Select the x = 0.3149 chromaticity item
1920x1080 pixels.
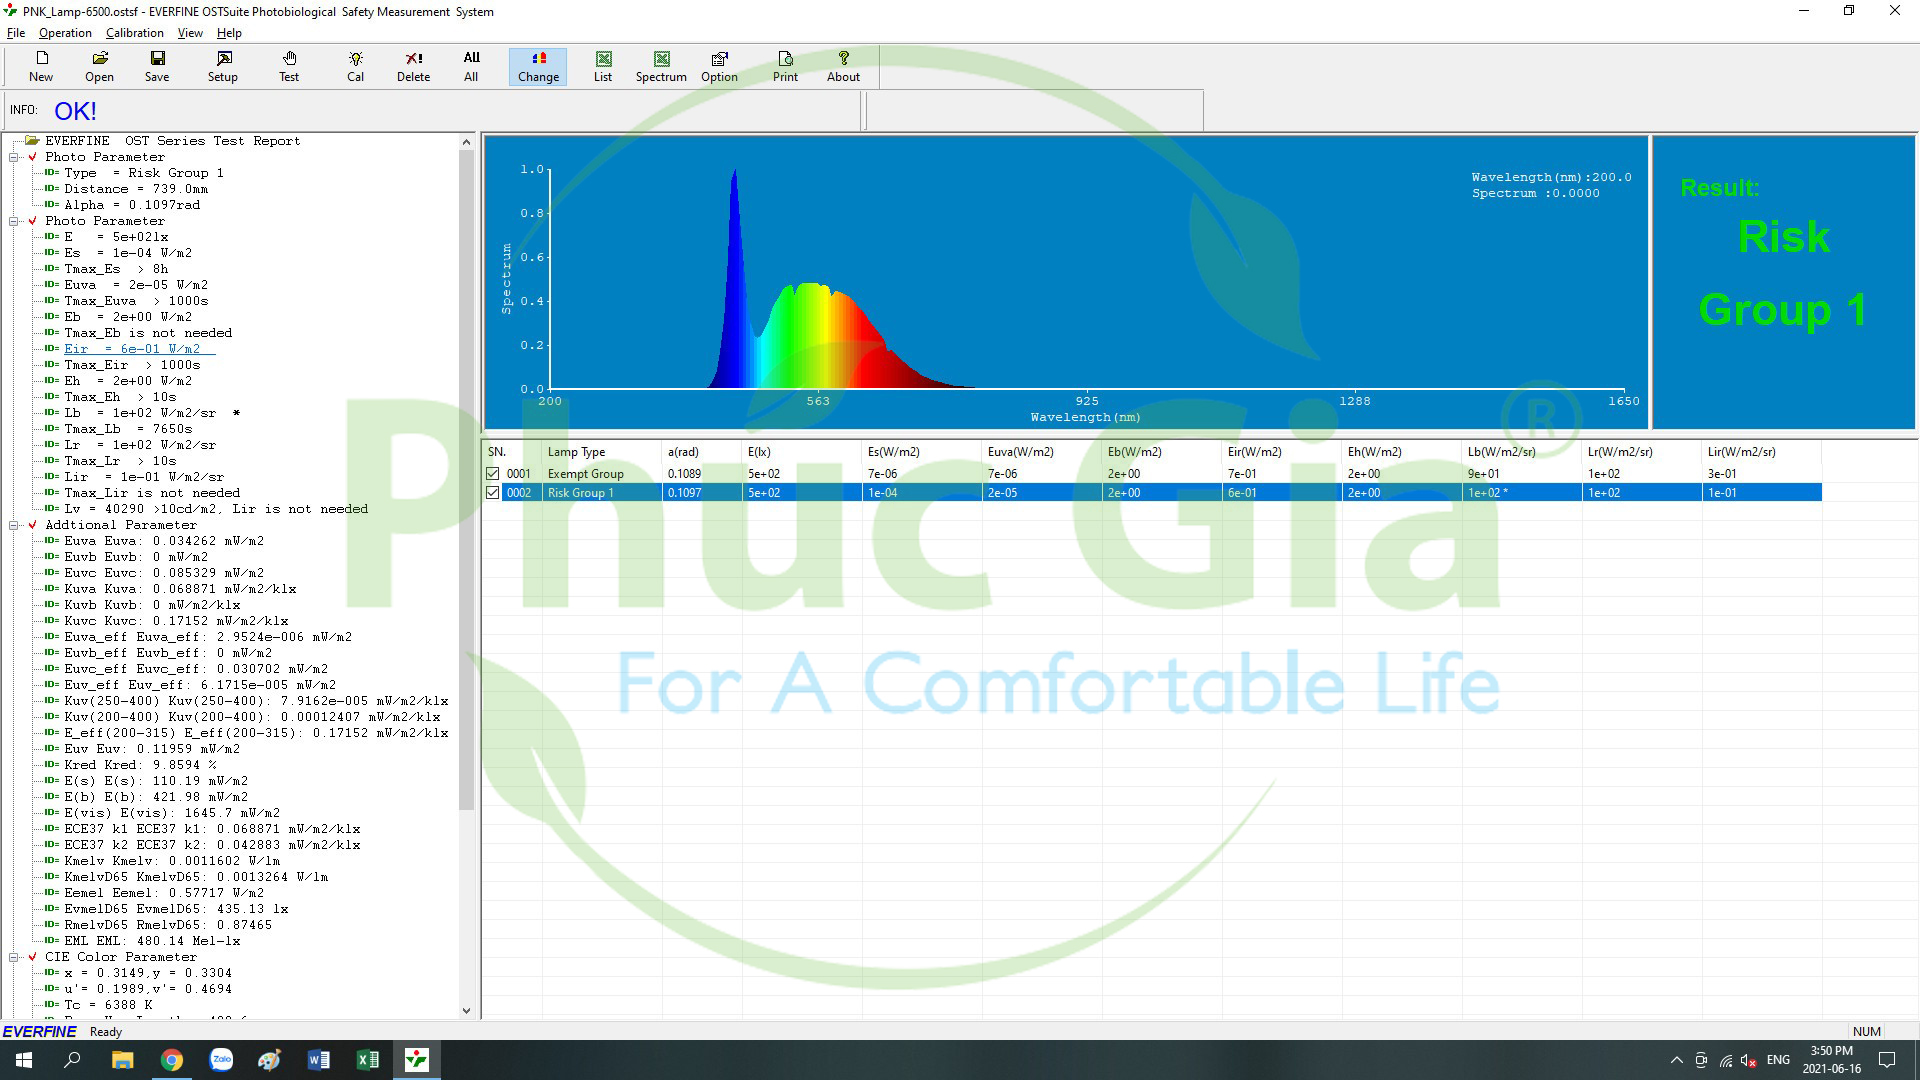(x=148, y=973)
